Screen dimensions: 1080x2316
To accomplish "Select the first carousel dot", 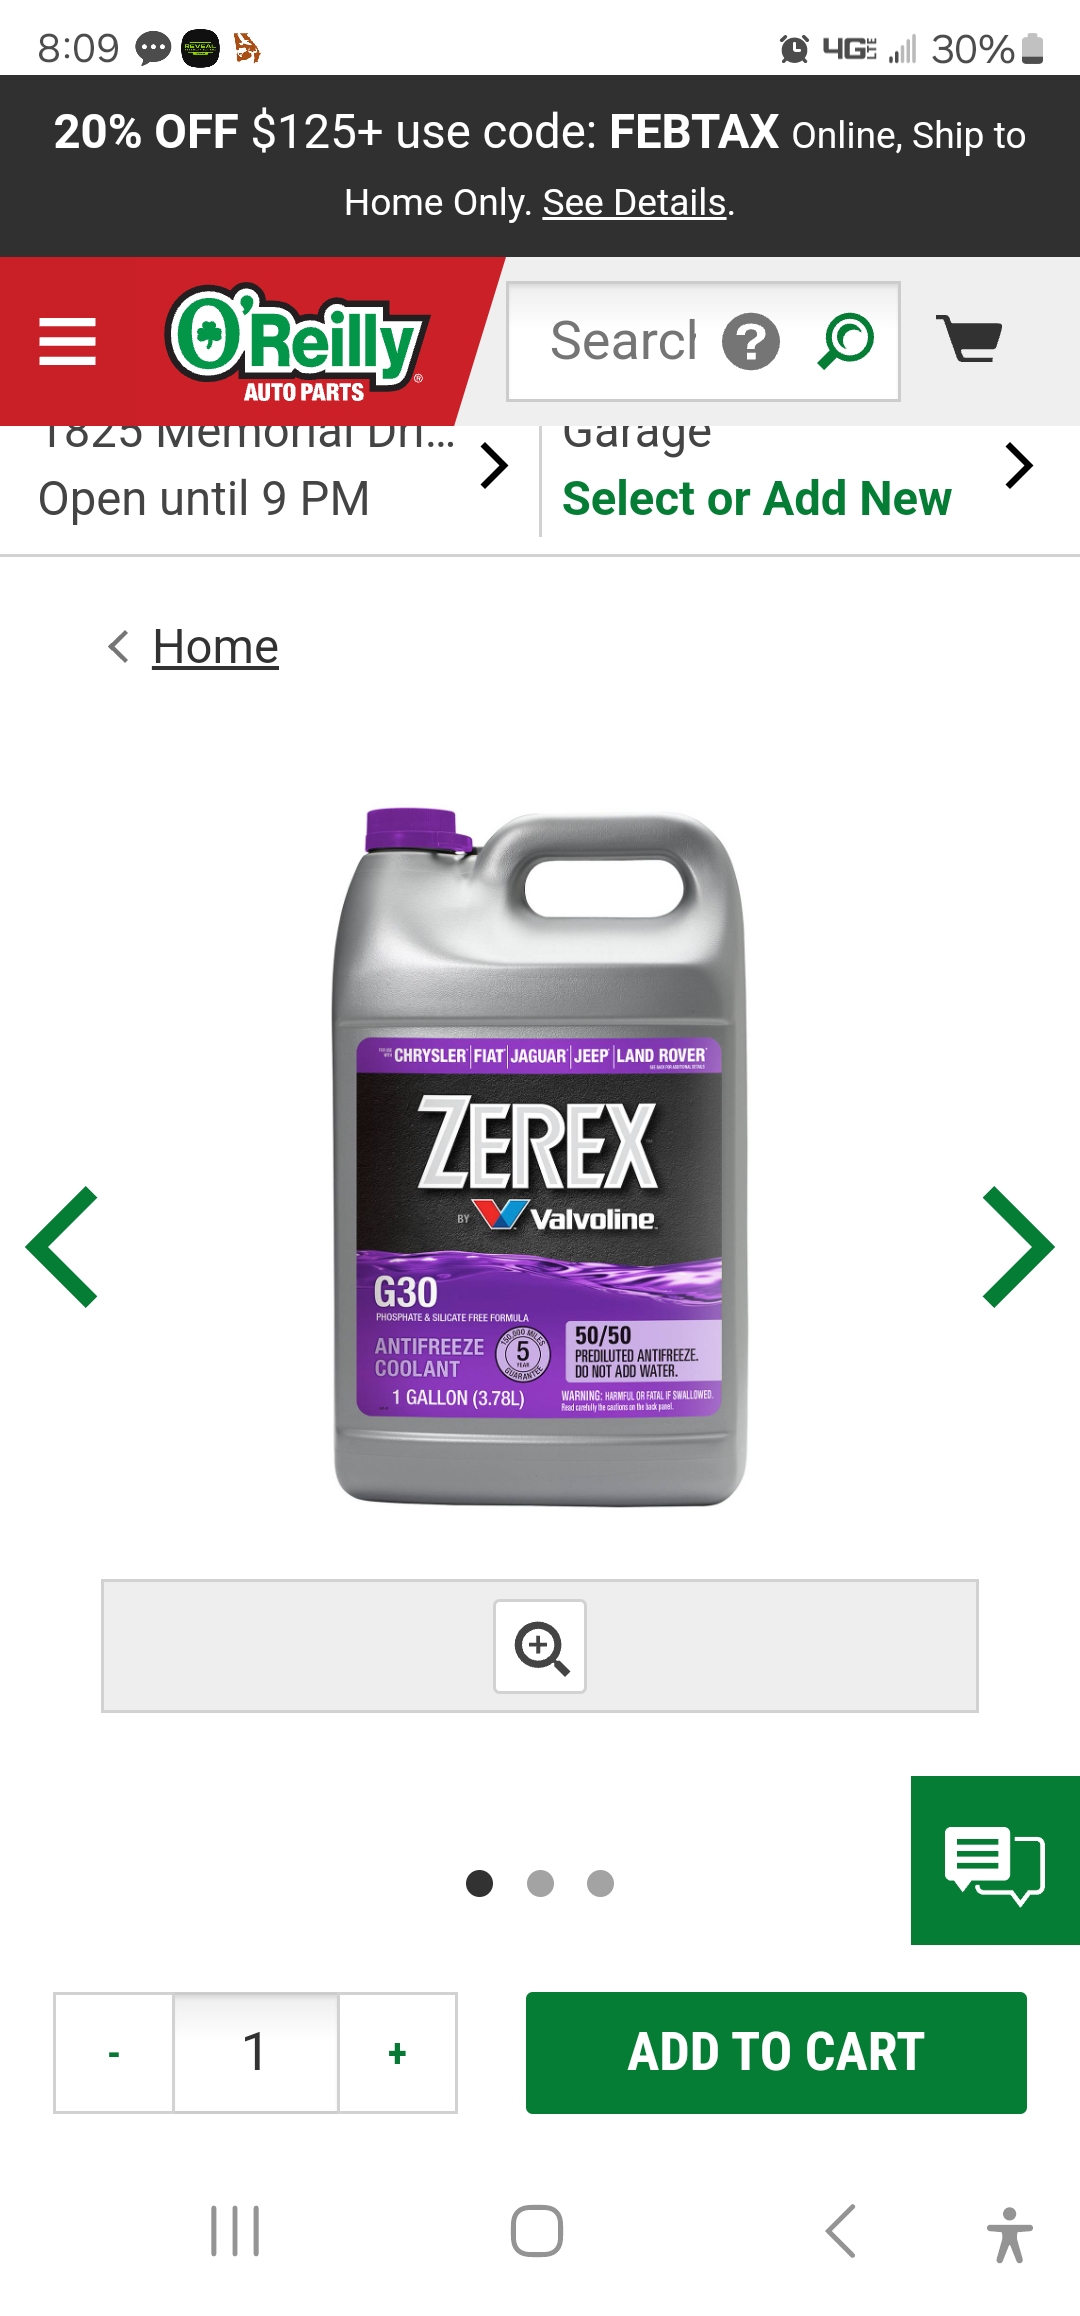I will point(480,1883).
